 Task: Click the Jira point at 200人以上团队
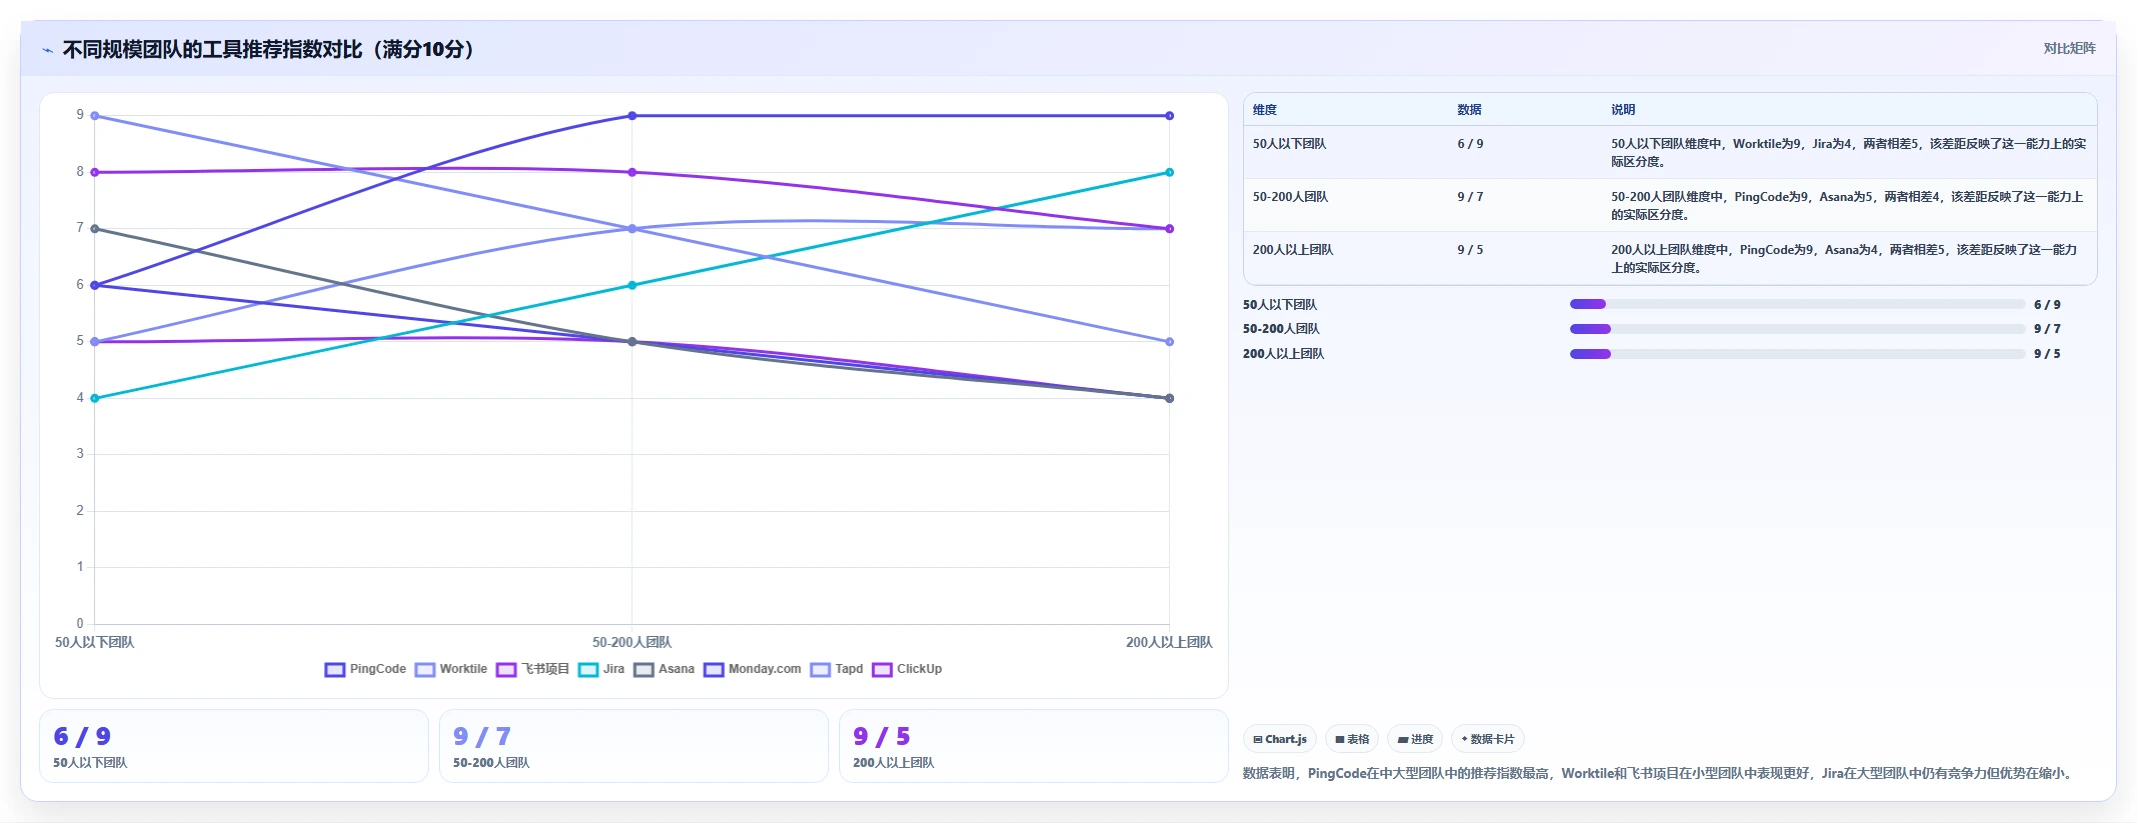coord(1169,172)
